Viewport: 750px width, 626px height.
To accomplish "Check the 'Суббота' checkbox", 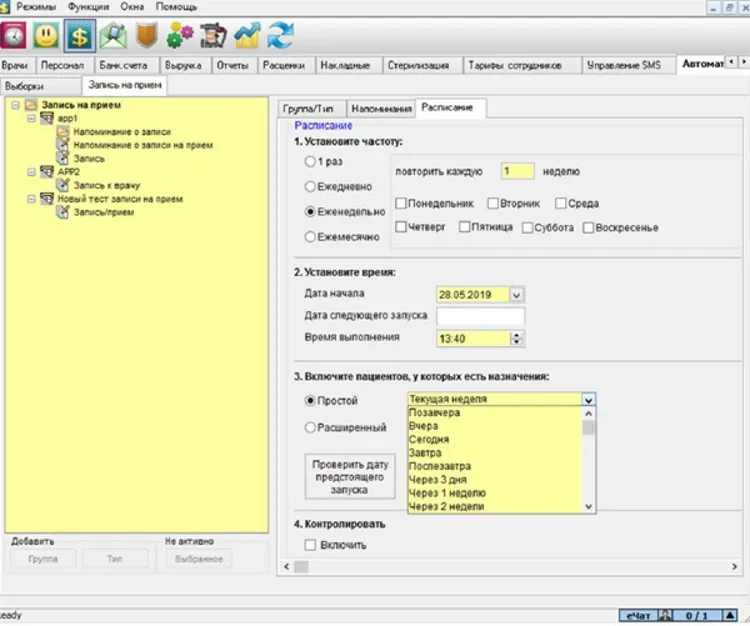I will tap(527, 228).
